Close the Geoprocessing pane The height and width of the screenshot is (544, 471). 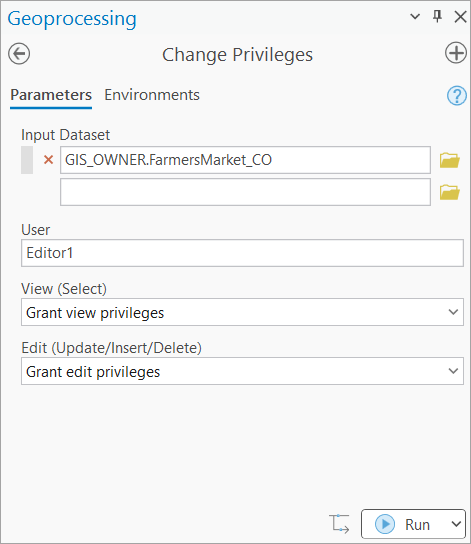coord(460,17)
